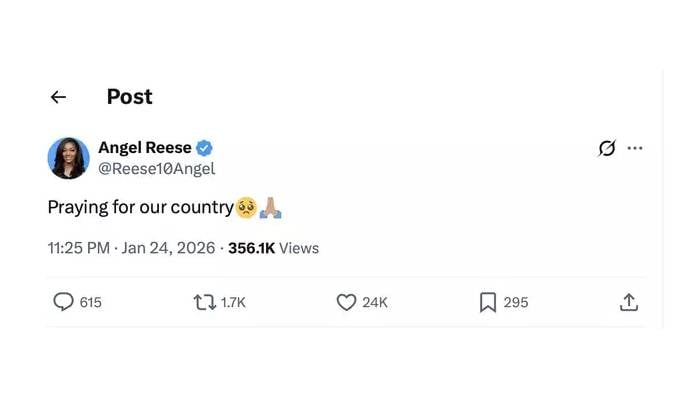Image resolution: width=700 pixels, height=400 pixels.
Task: Click the 1.7K reposts count
Action: click(232, 302)
